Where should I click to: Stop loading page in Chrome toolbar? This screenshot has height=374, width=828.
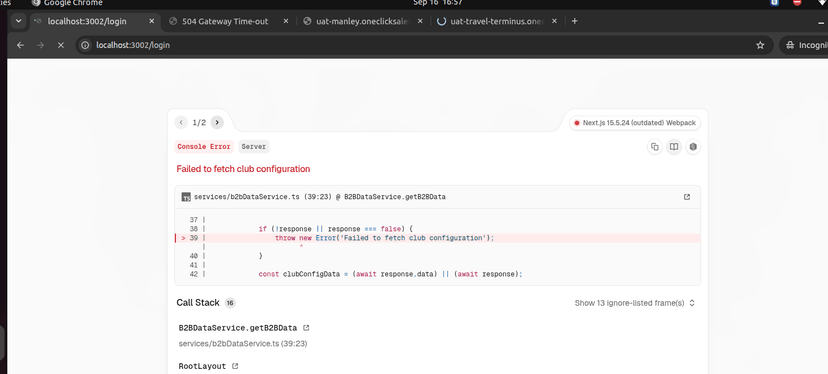pyautogui.click(x=61, y=45)
